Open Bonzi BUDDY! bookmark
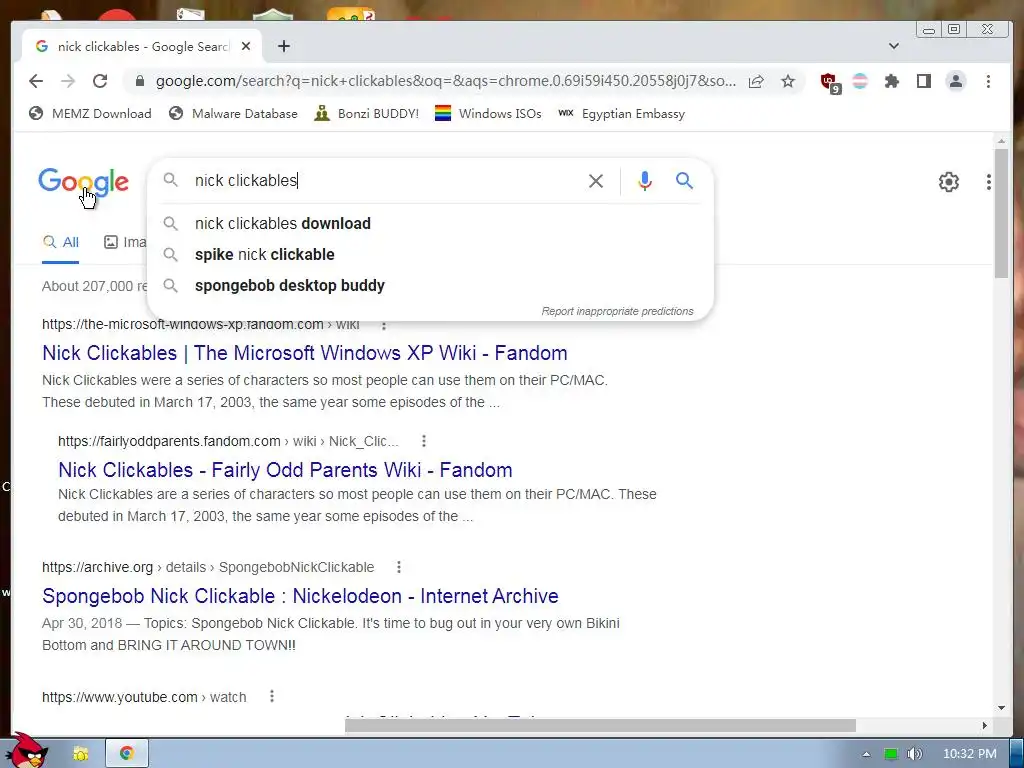 pos(366,114)
